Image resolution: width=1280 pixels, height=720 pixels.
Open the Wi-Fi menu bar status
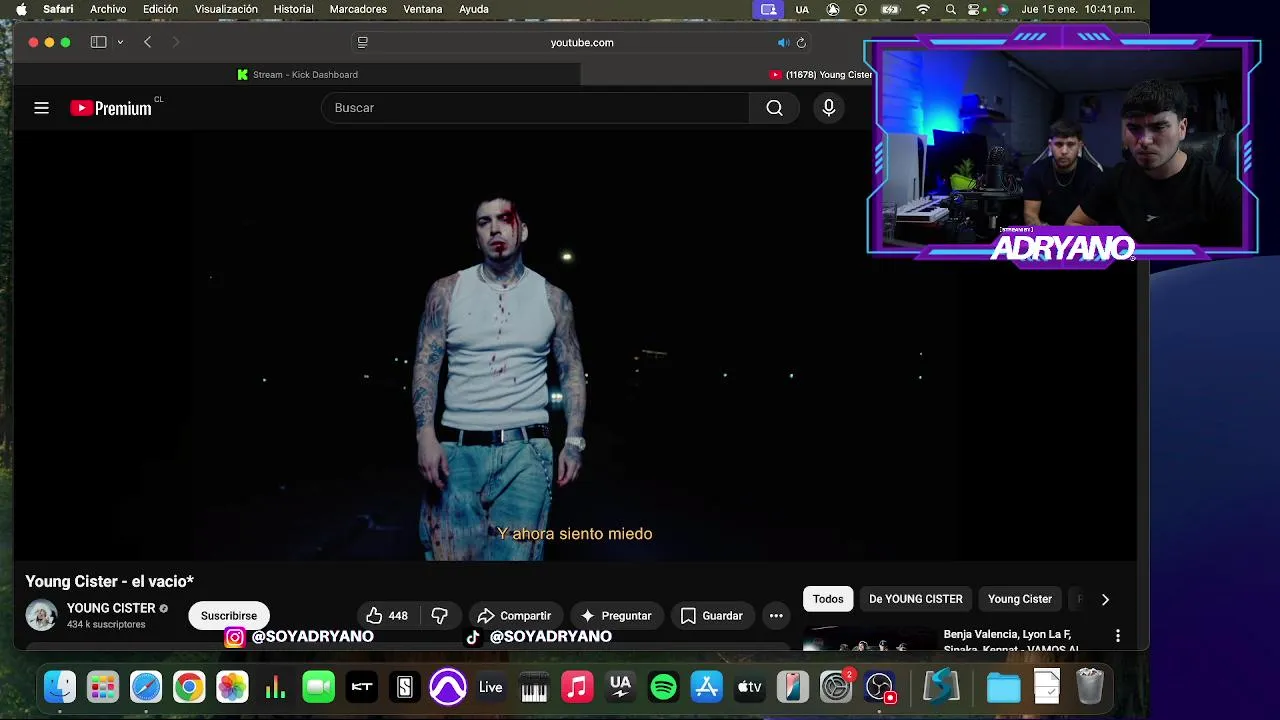923,9
